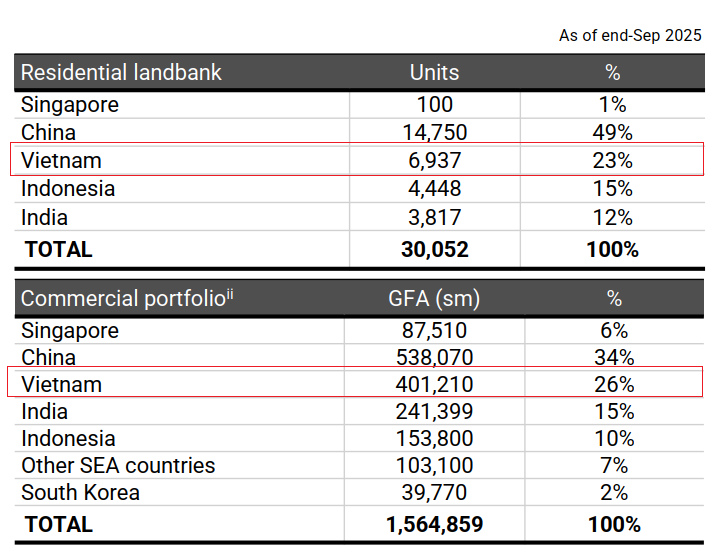
Task: Click the 49% cell for China
Action: (x=612, y=133)
